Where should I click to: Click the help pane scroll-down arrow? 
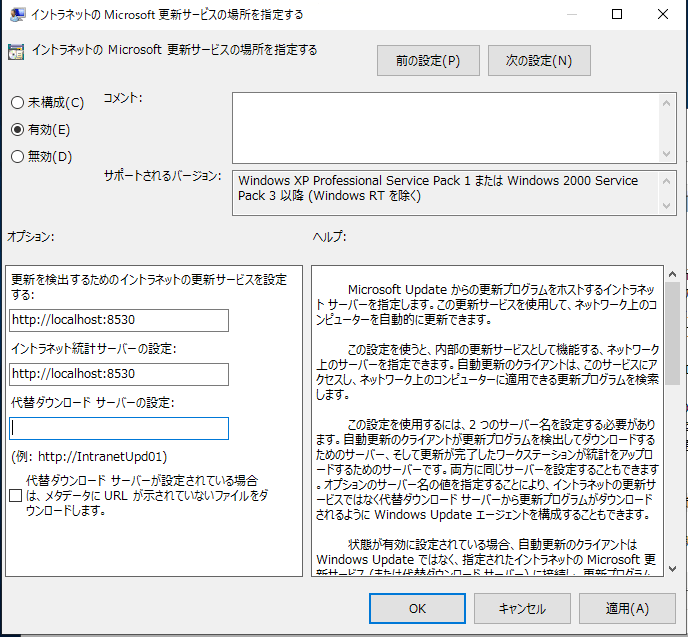click(672, 569)
